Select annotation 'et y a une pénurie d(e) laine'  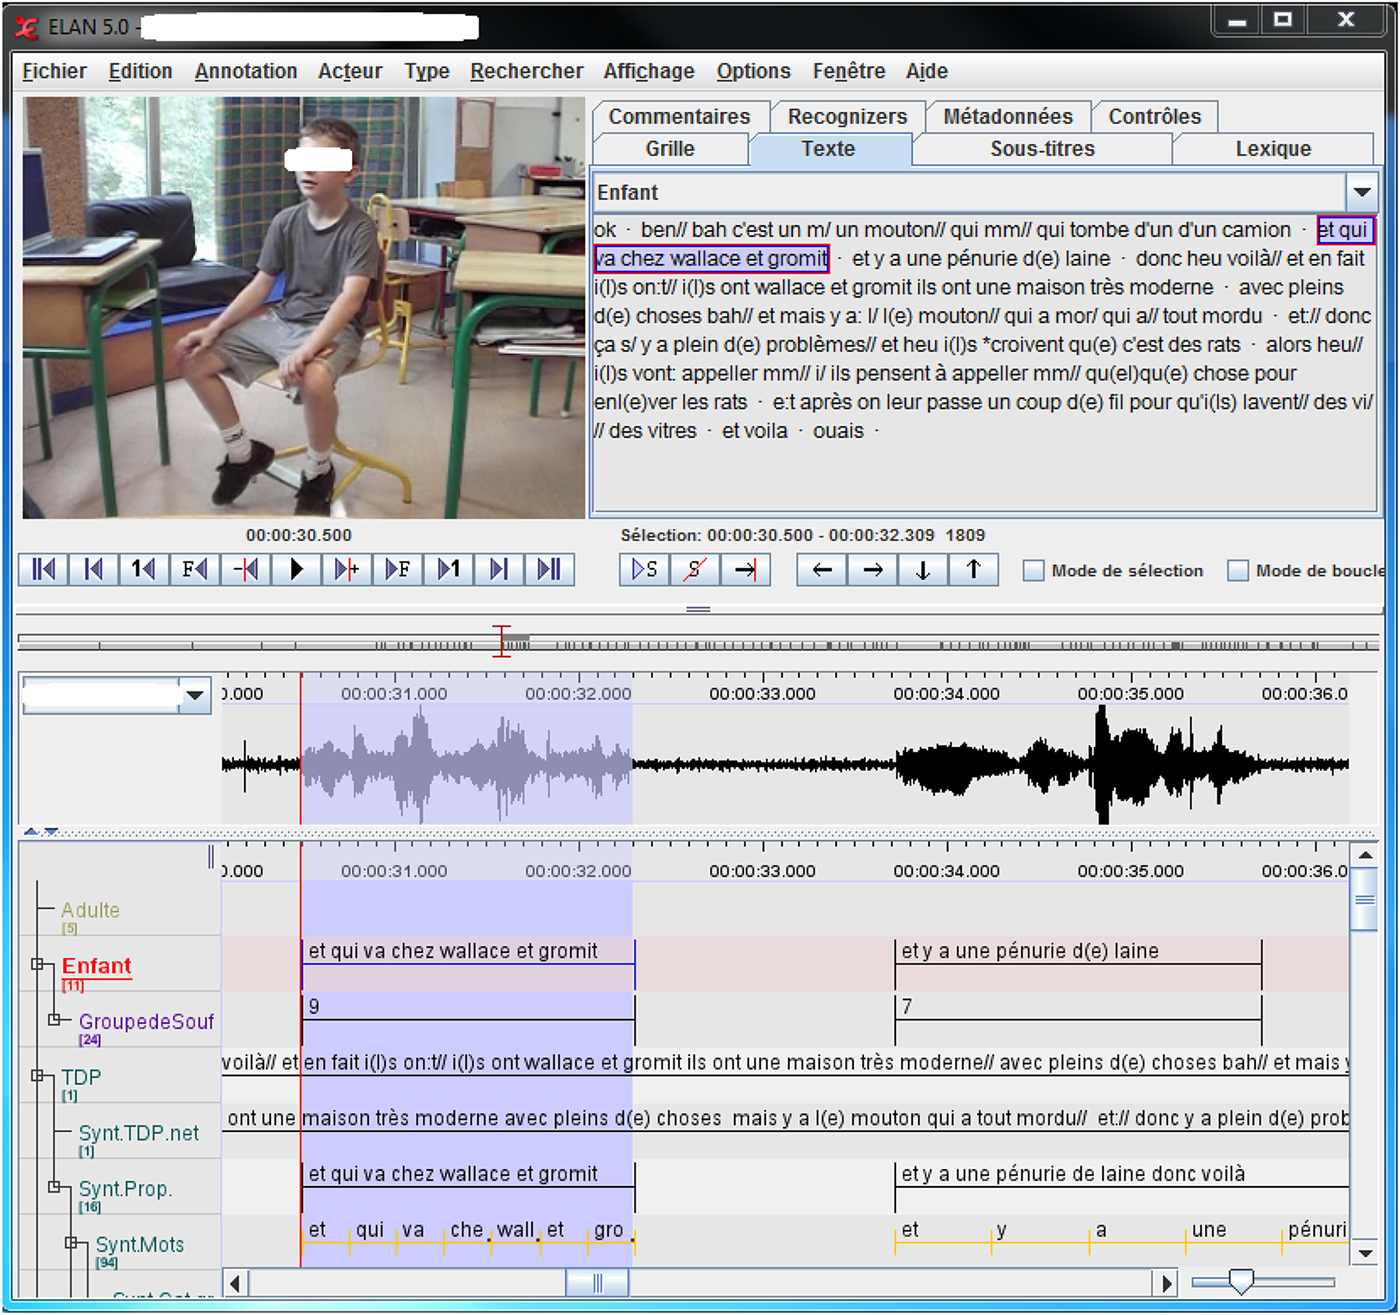point(1030,951)
